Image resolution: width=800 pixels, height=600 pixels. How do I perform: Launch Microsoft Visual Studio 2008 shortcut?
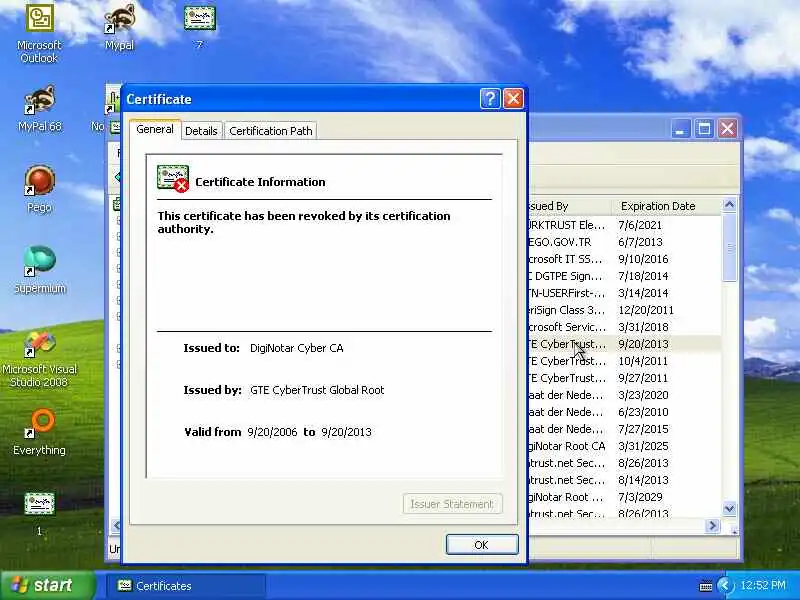(39, 360)
